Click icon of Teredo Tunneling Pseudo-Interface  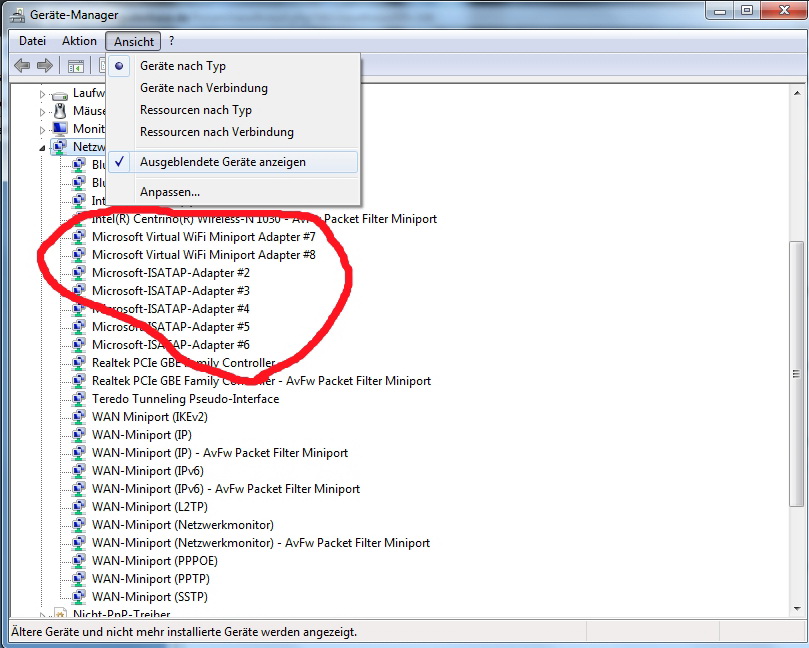click(78, 399)
